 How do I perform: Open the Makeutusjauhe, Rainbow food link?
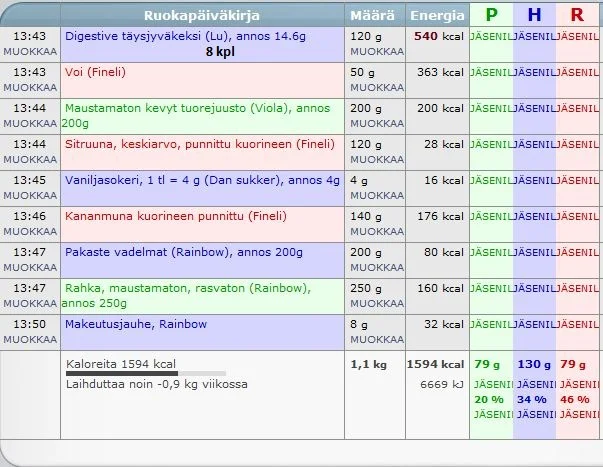coord(136,324)
